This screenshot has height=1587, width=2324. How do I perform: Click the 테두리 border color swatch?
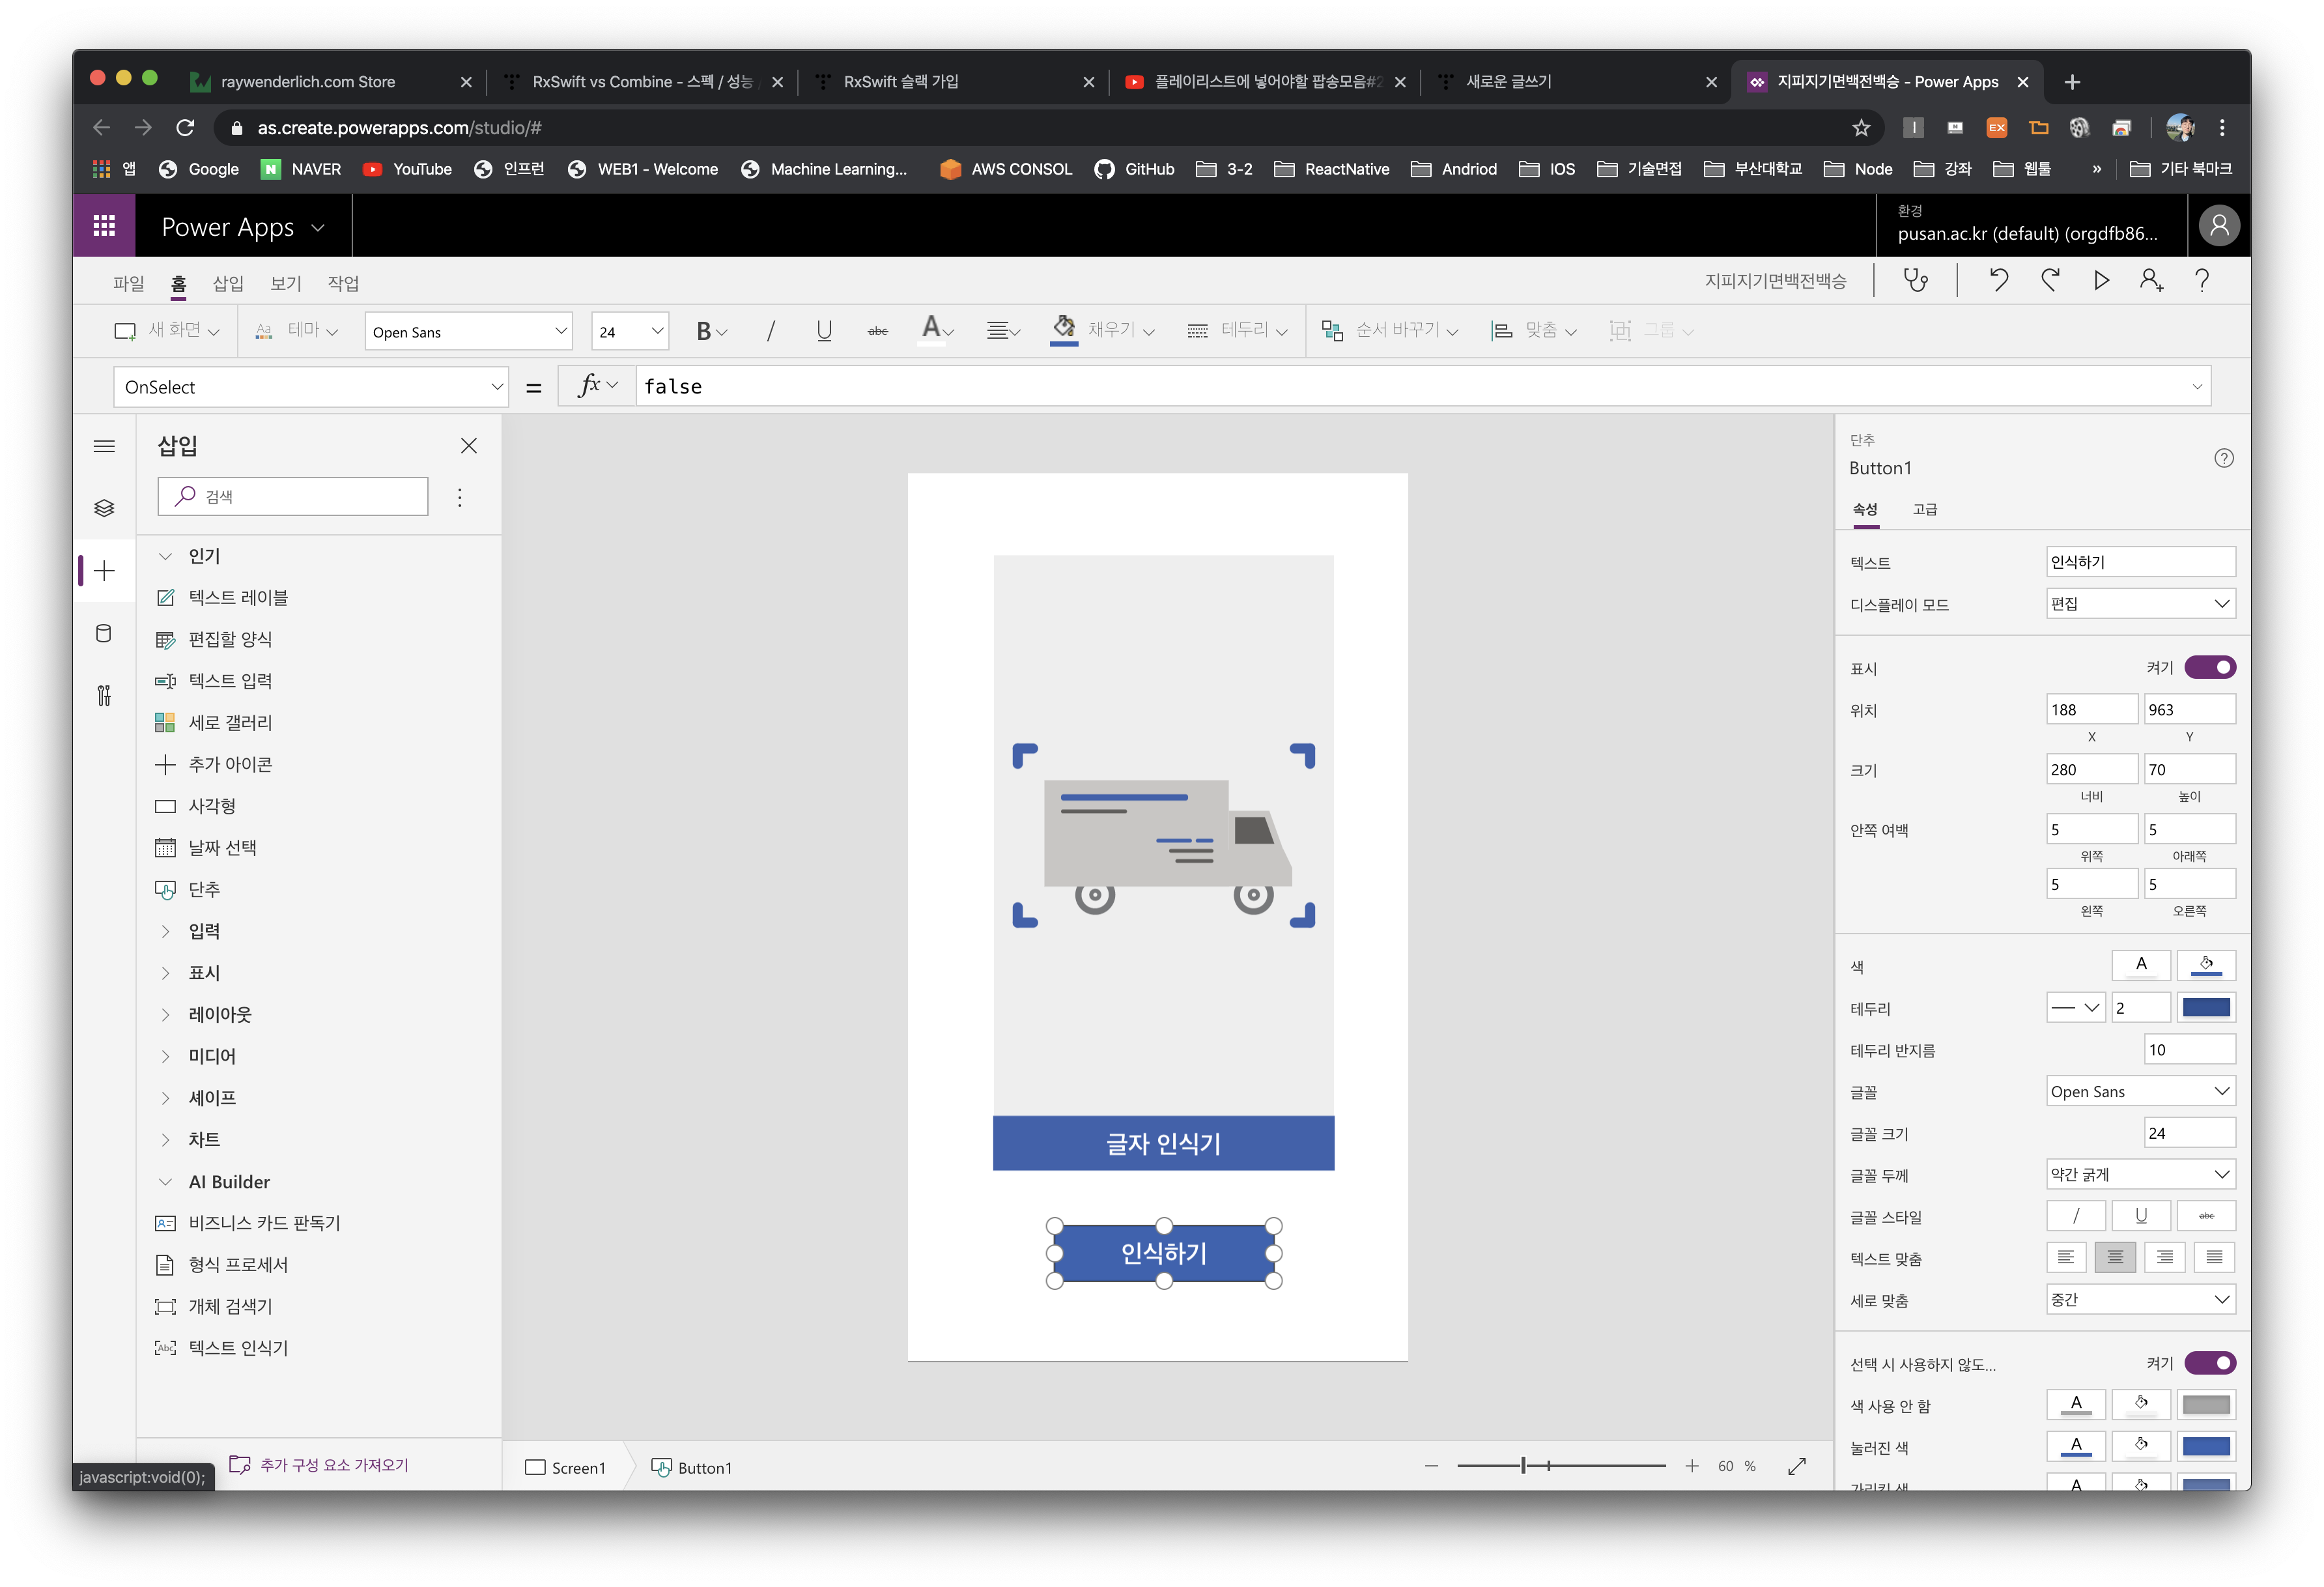pyautogui.click(x=2206, y=1007)
